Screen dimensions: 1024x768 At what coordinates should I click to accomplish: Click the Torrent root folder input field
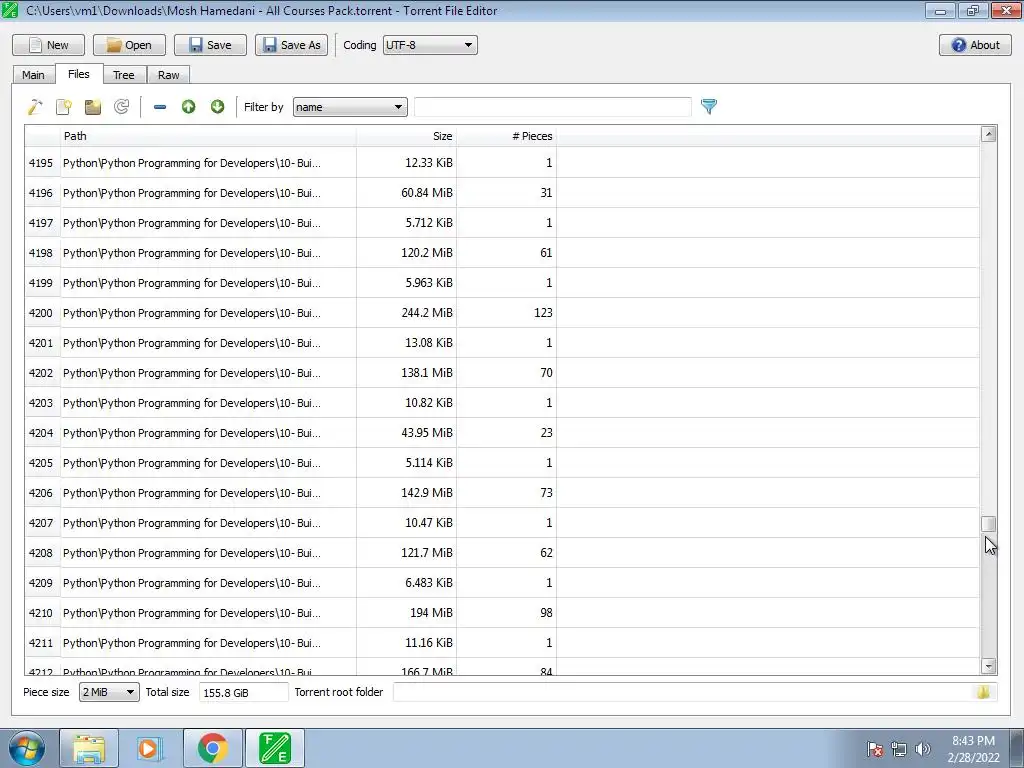pos(683,692)
